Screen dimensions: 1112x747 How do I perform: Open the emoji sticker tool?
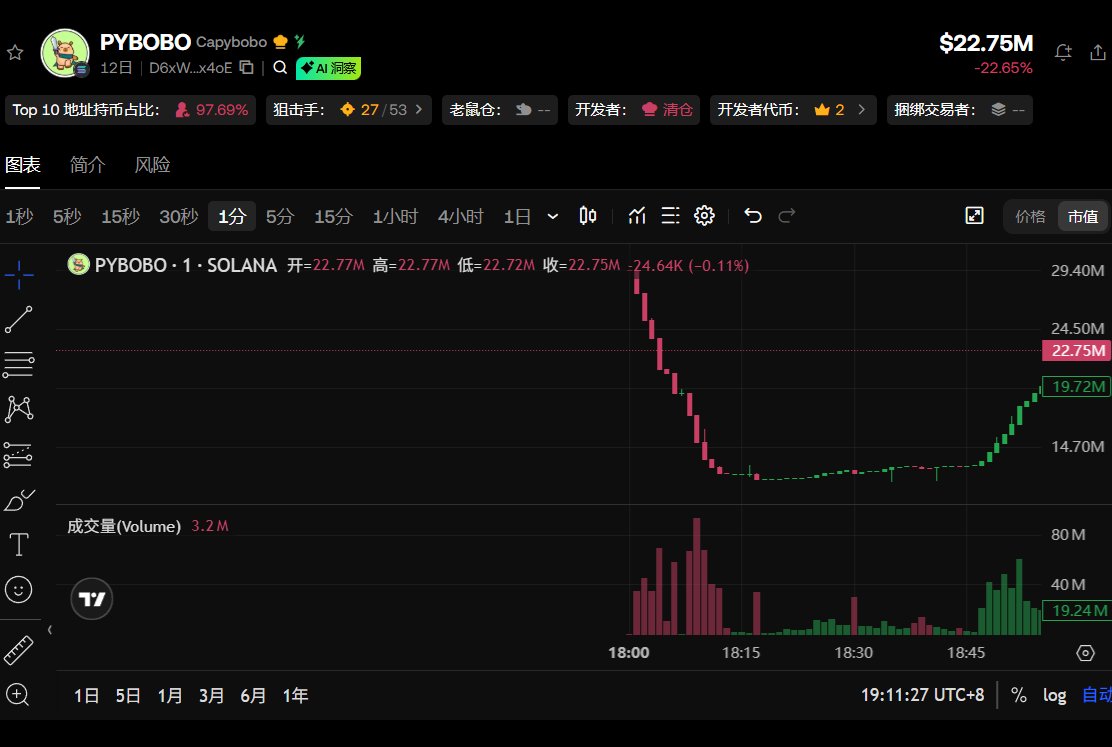18,590
